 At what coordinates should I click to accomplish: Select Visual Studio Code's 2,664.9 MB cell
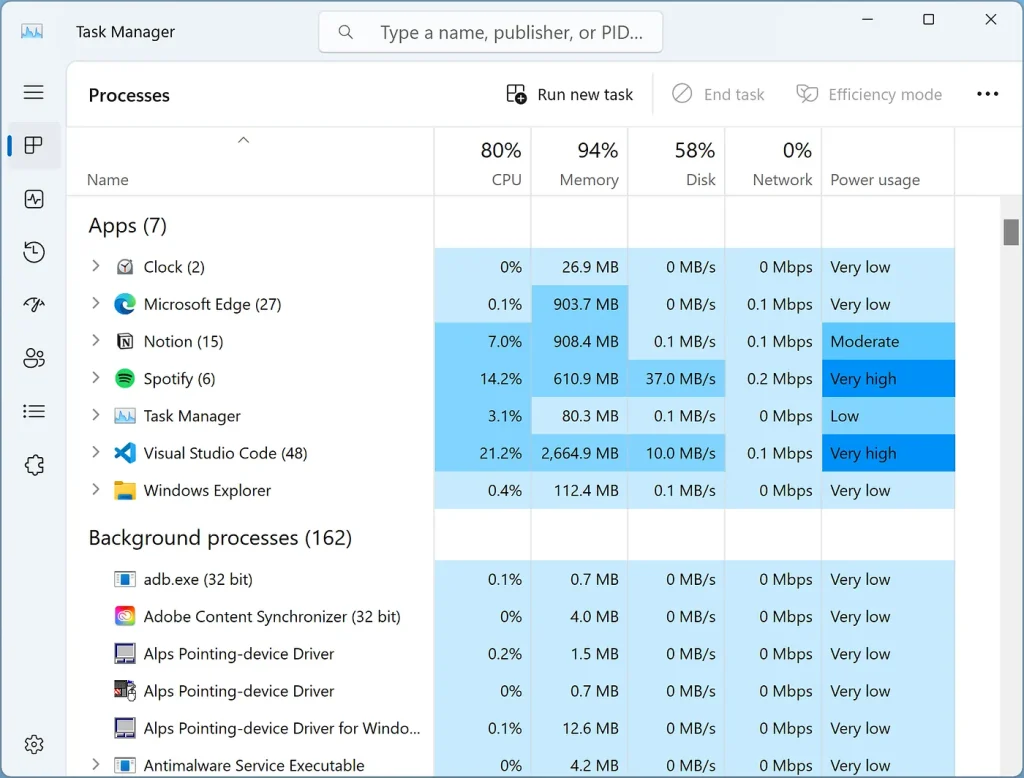(x=580, y=453)
